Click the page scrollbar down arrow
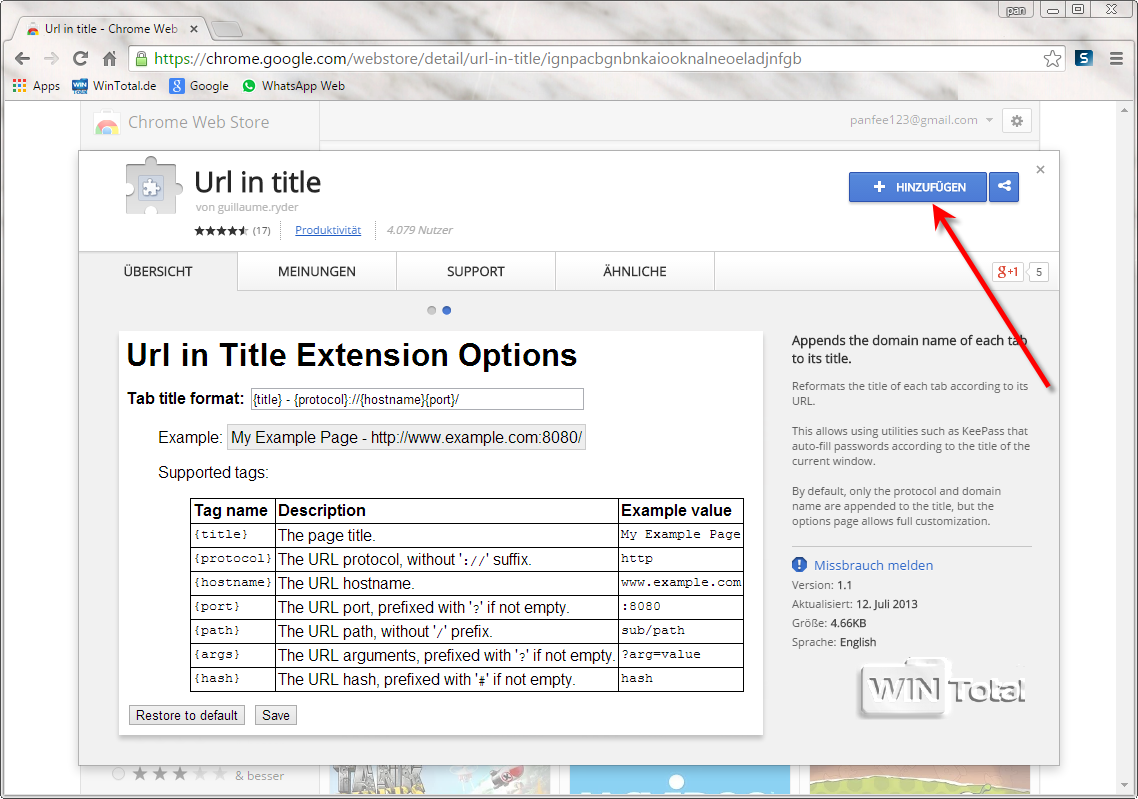1138x799 pixels. (1125, 786)
